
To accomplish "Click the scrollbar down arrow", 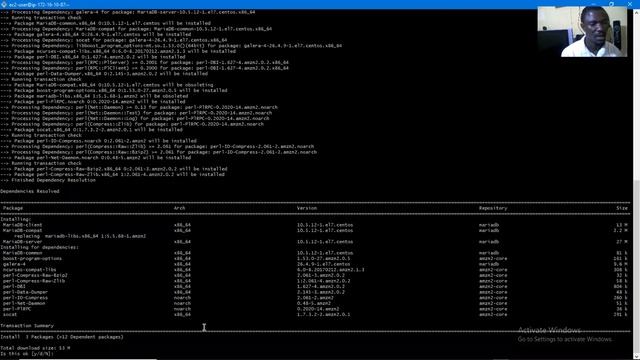I will coord(636,356).
